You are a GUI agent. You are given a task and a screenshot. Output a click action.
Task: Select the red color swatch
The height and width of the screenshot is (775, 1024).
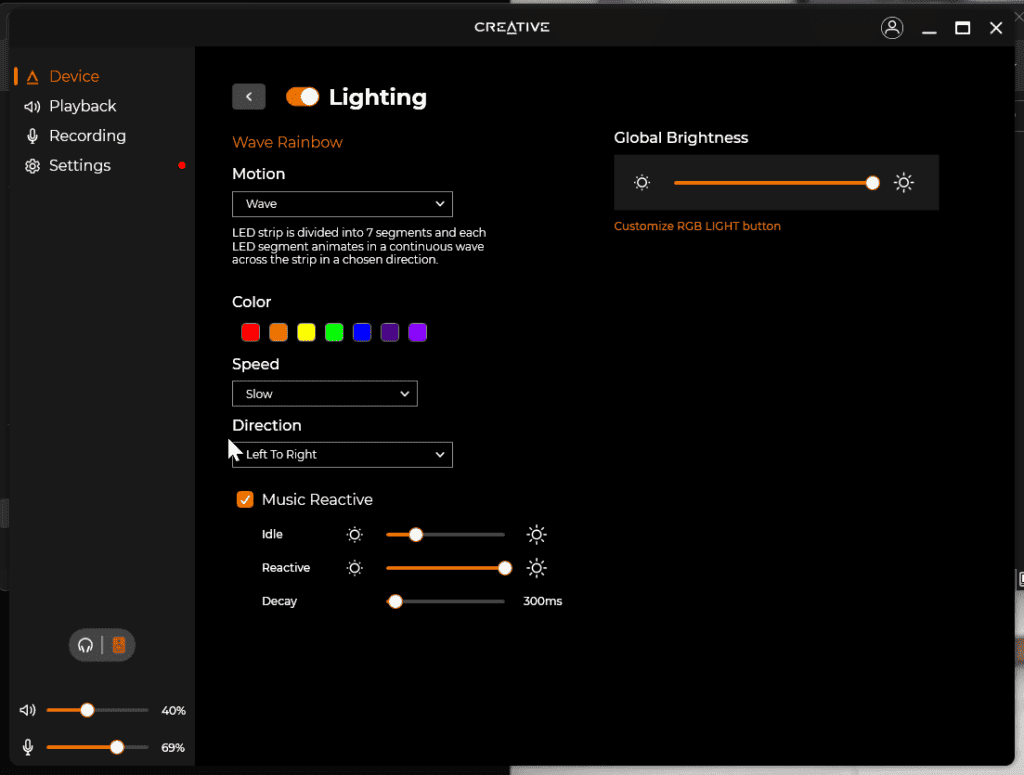pos(251,332)
